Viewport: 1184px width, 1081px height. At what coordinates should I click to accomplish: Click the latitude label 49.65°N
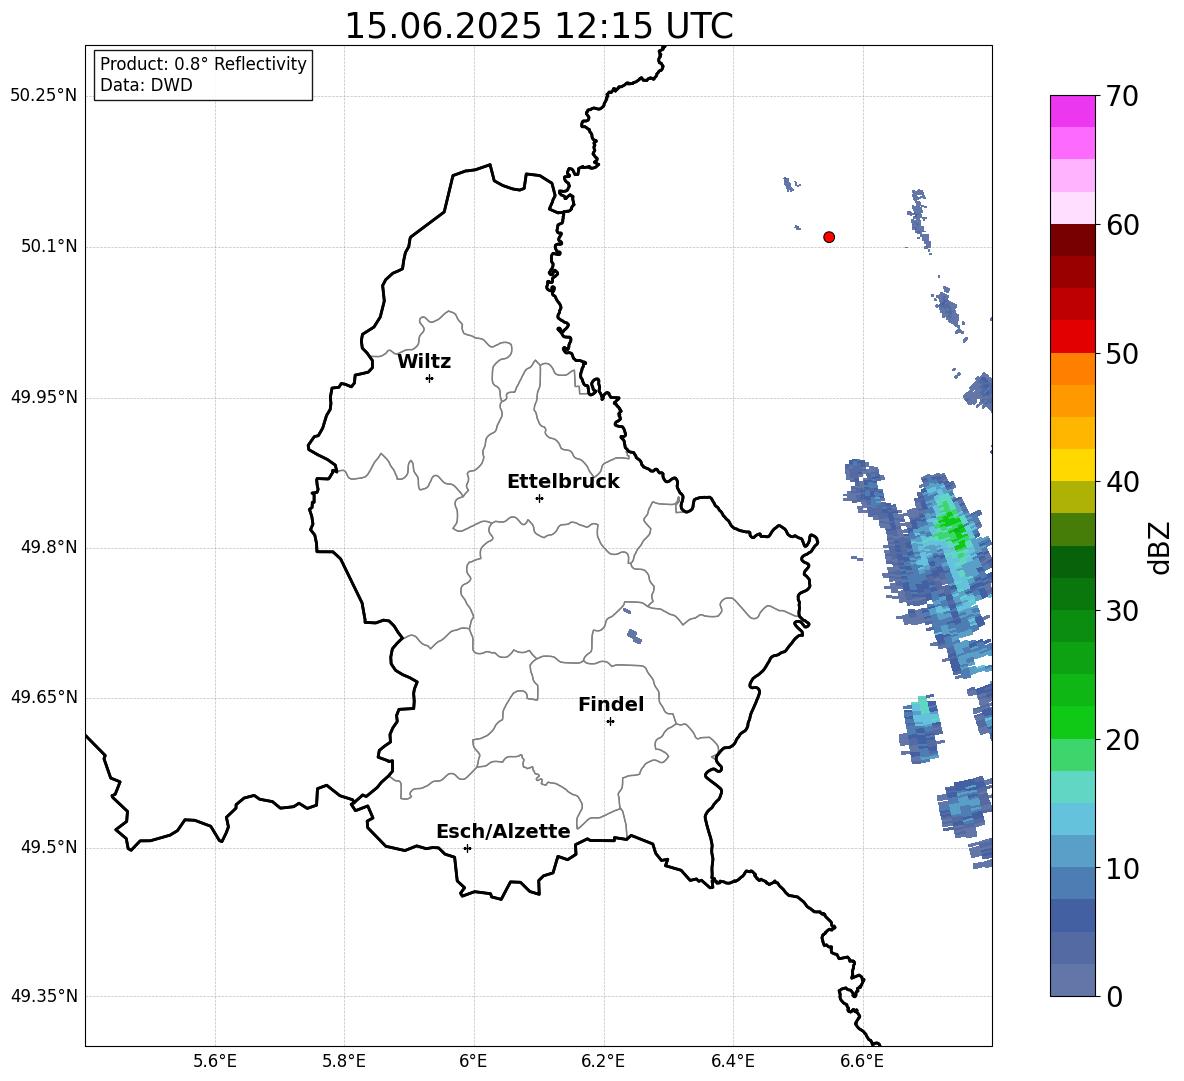coord(44,697)
